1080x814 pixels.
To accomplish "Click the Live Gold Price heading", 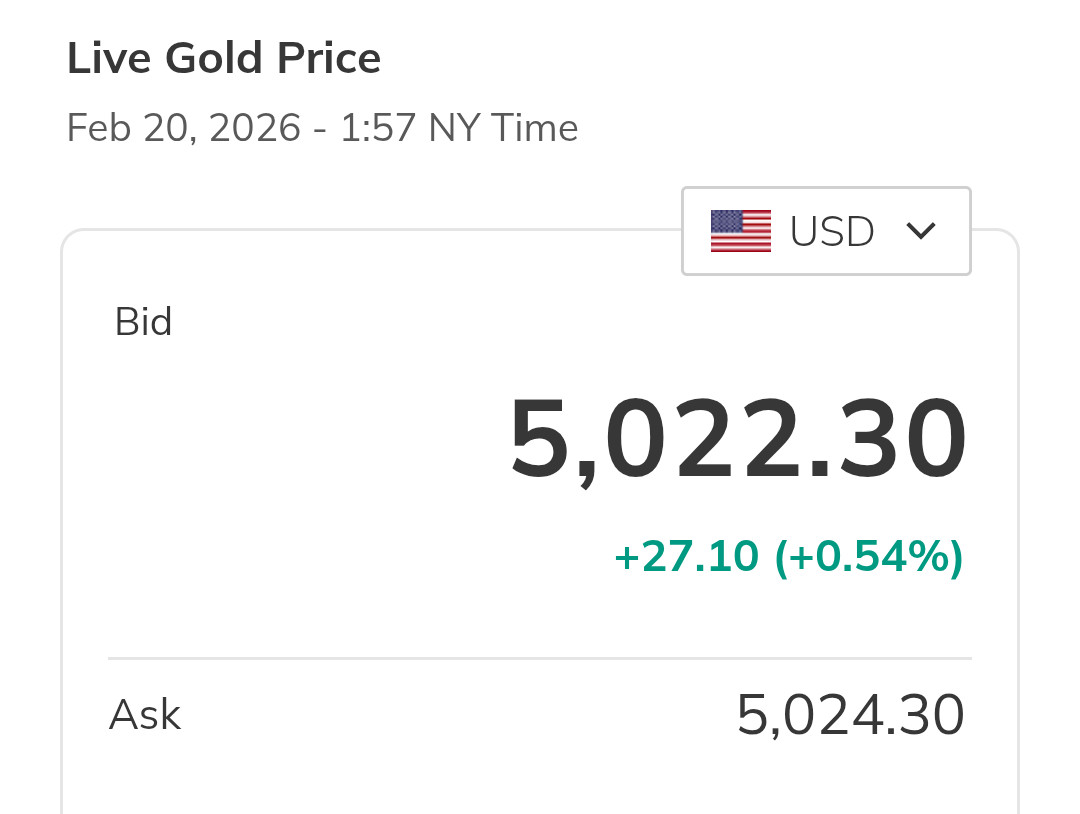I will (224, 59).
